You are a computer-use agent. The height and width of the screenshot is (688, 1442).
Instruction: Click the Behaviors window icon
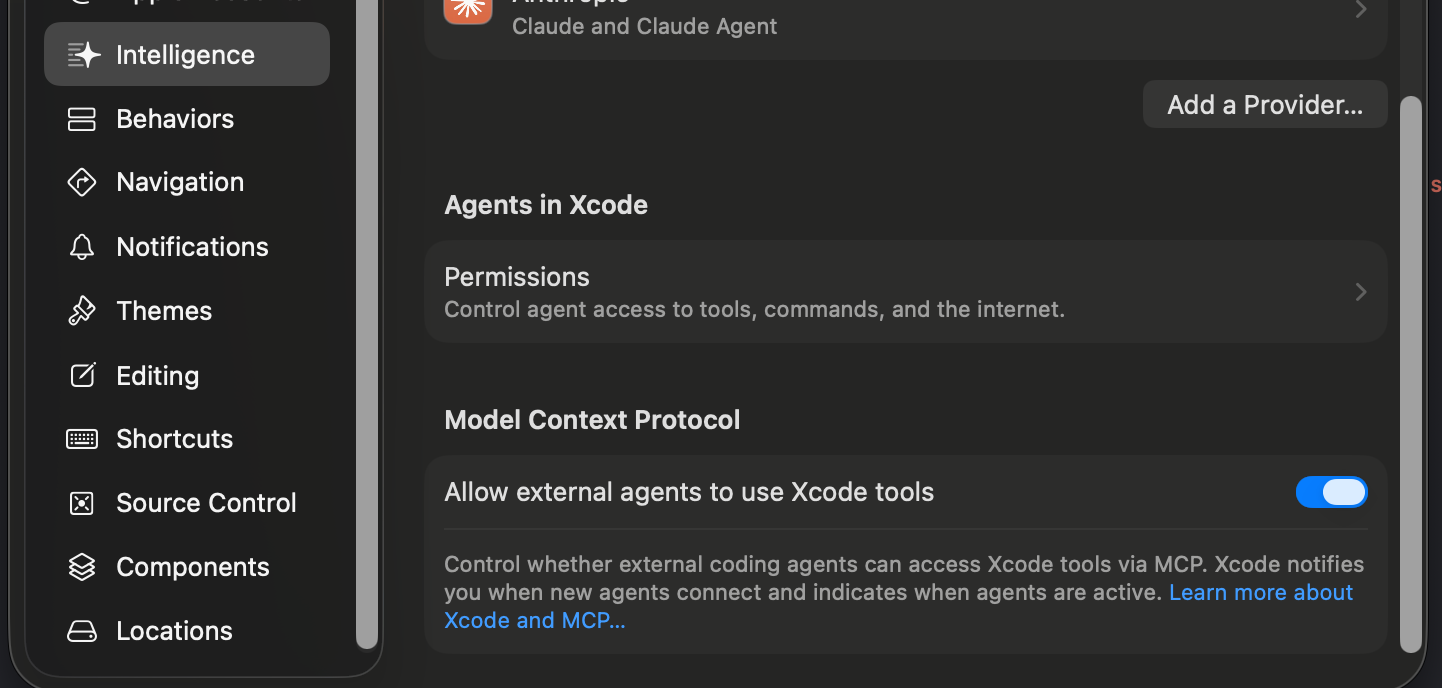tap(82, 118)
